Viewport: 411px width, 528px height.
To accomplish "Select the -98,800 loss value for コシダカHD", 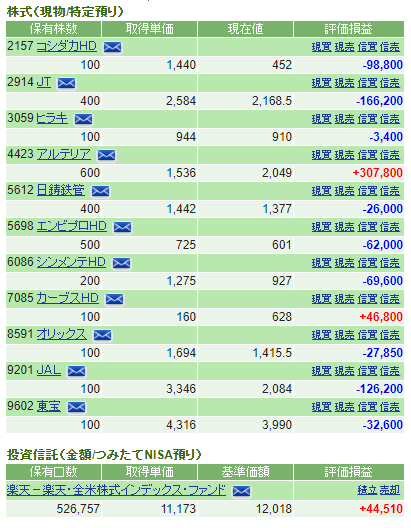I will (x=383, y=65).
